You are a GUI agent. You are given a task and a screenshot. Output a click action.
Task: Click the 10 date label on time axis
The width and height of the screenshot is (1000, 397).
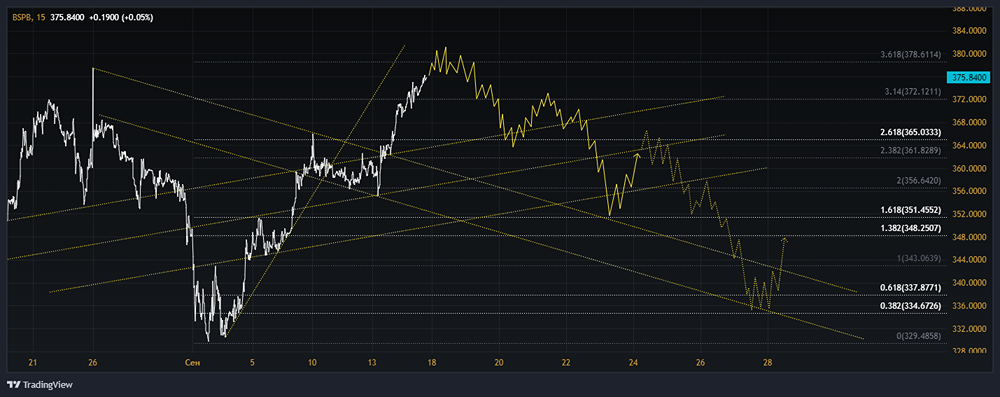pyautogui.click(x=312, y=363)
